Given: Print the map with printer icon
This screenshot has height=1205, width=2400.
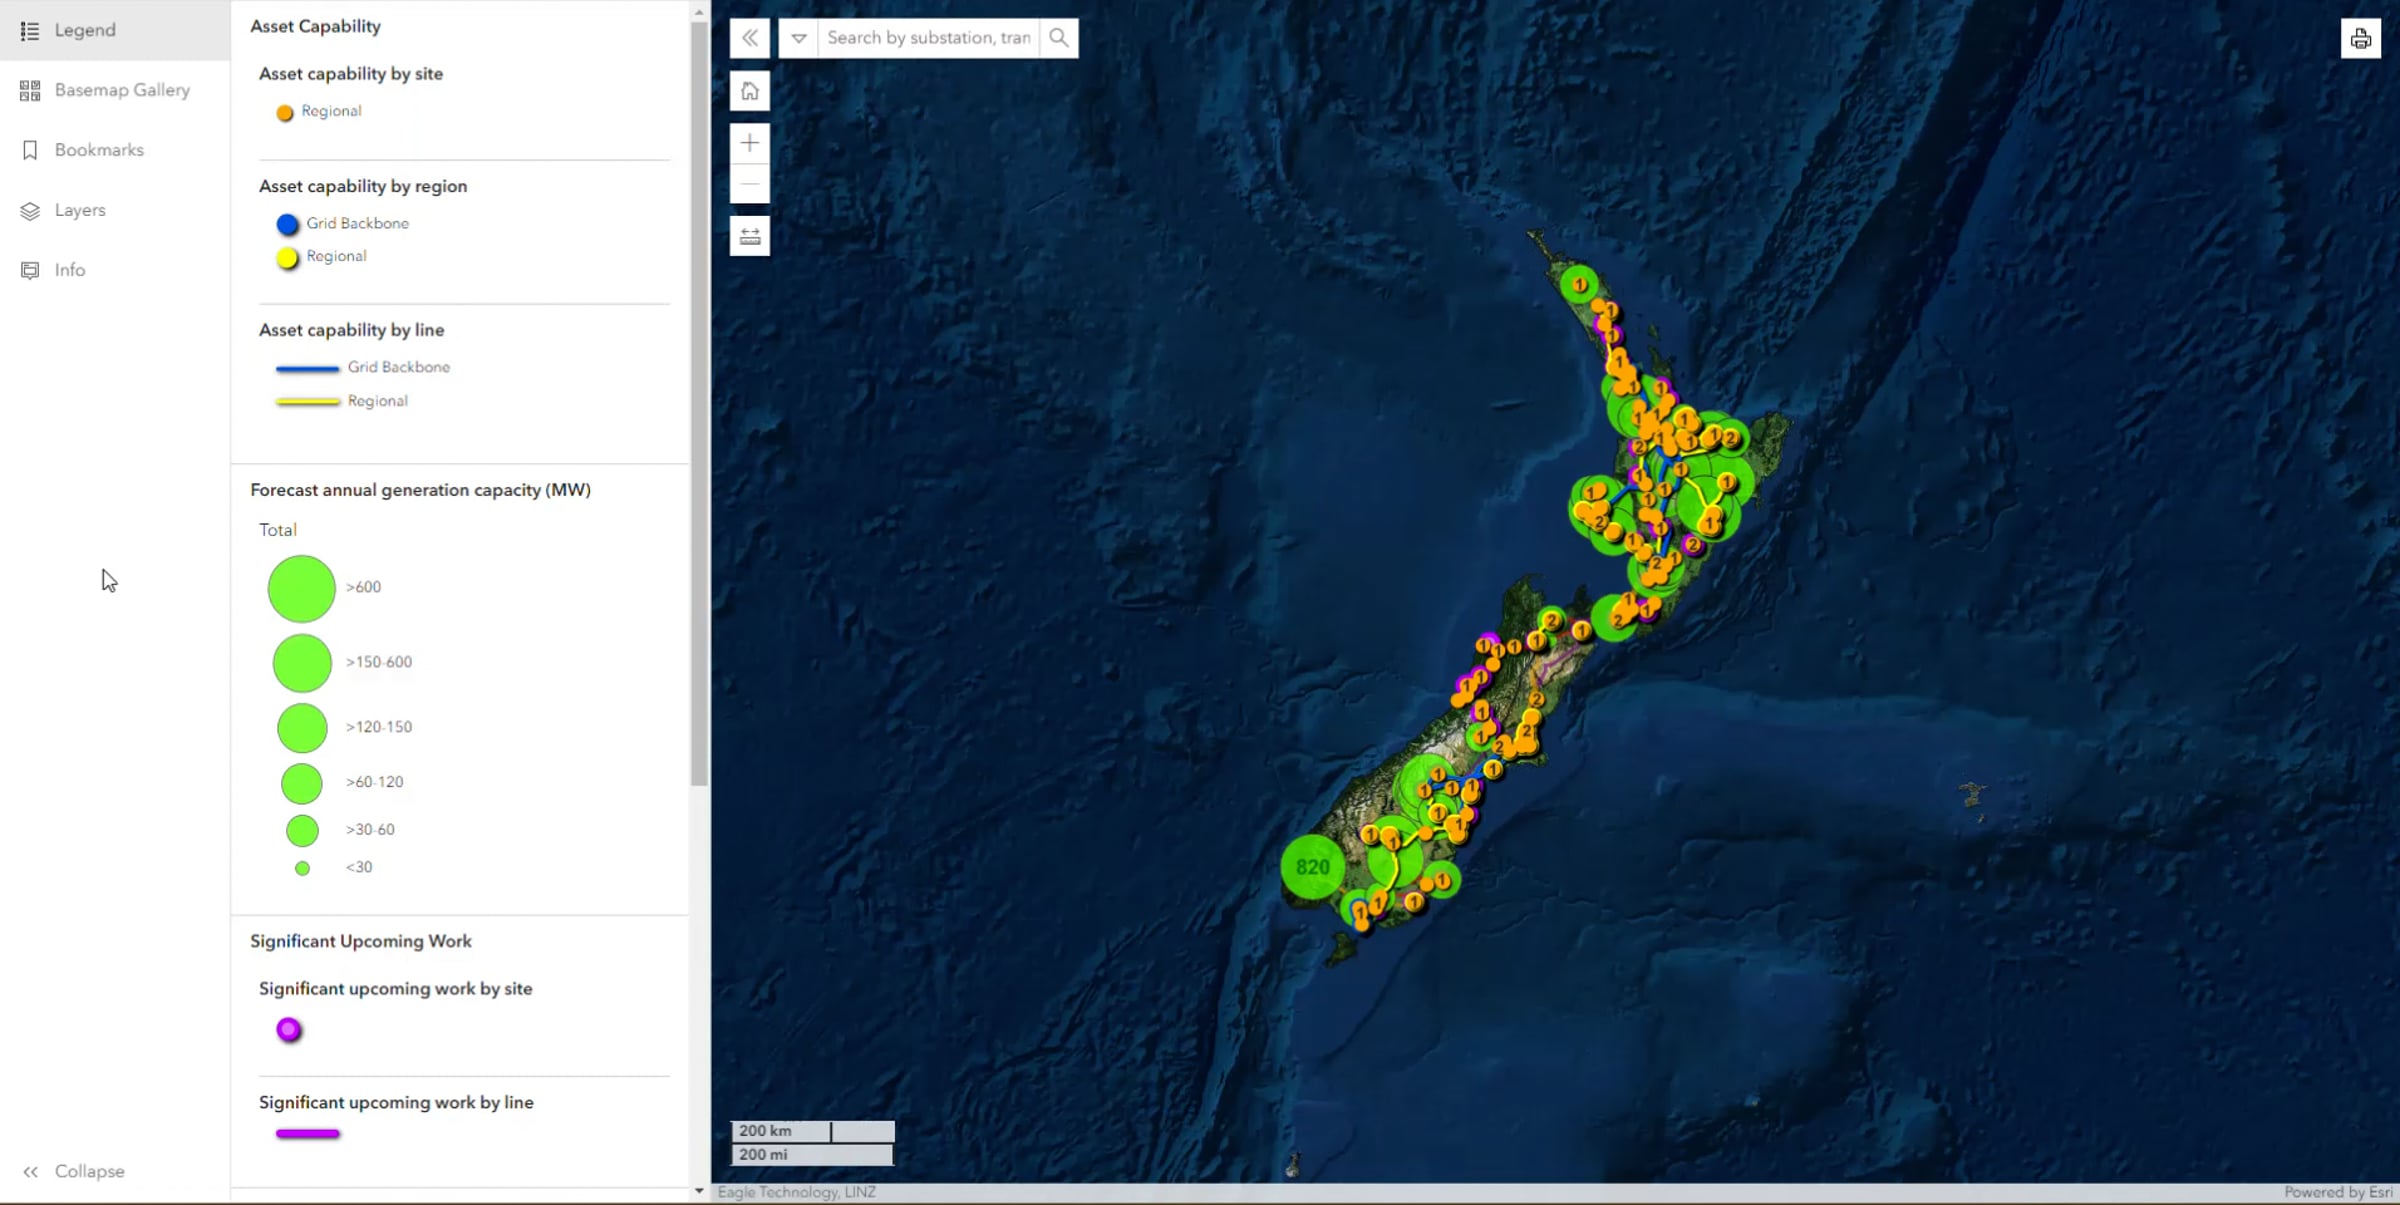Looking at the screenshot, I should pyautogui.click(x=2361, y=38).
